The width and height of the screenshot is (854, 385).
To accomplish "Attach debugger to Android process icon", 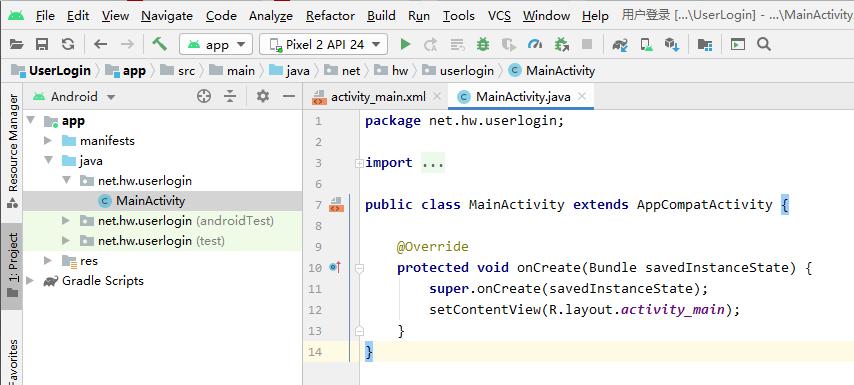I will click(562, 45).
